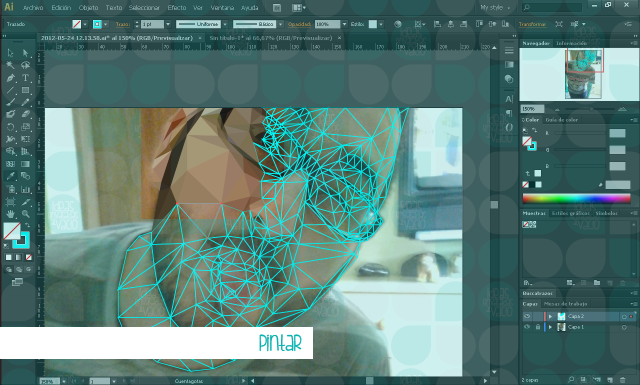Unlock the Capa 1 layer
Screen dimensions: 640x385
click(538, 327)
